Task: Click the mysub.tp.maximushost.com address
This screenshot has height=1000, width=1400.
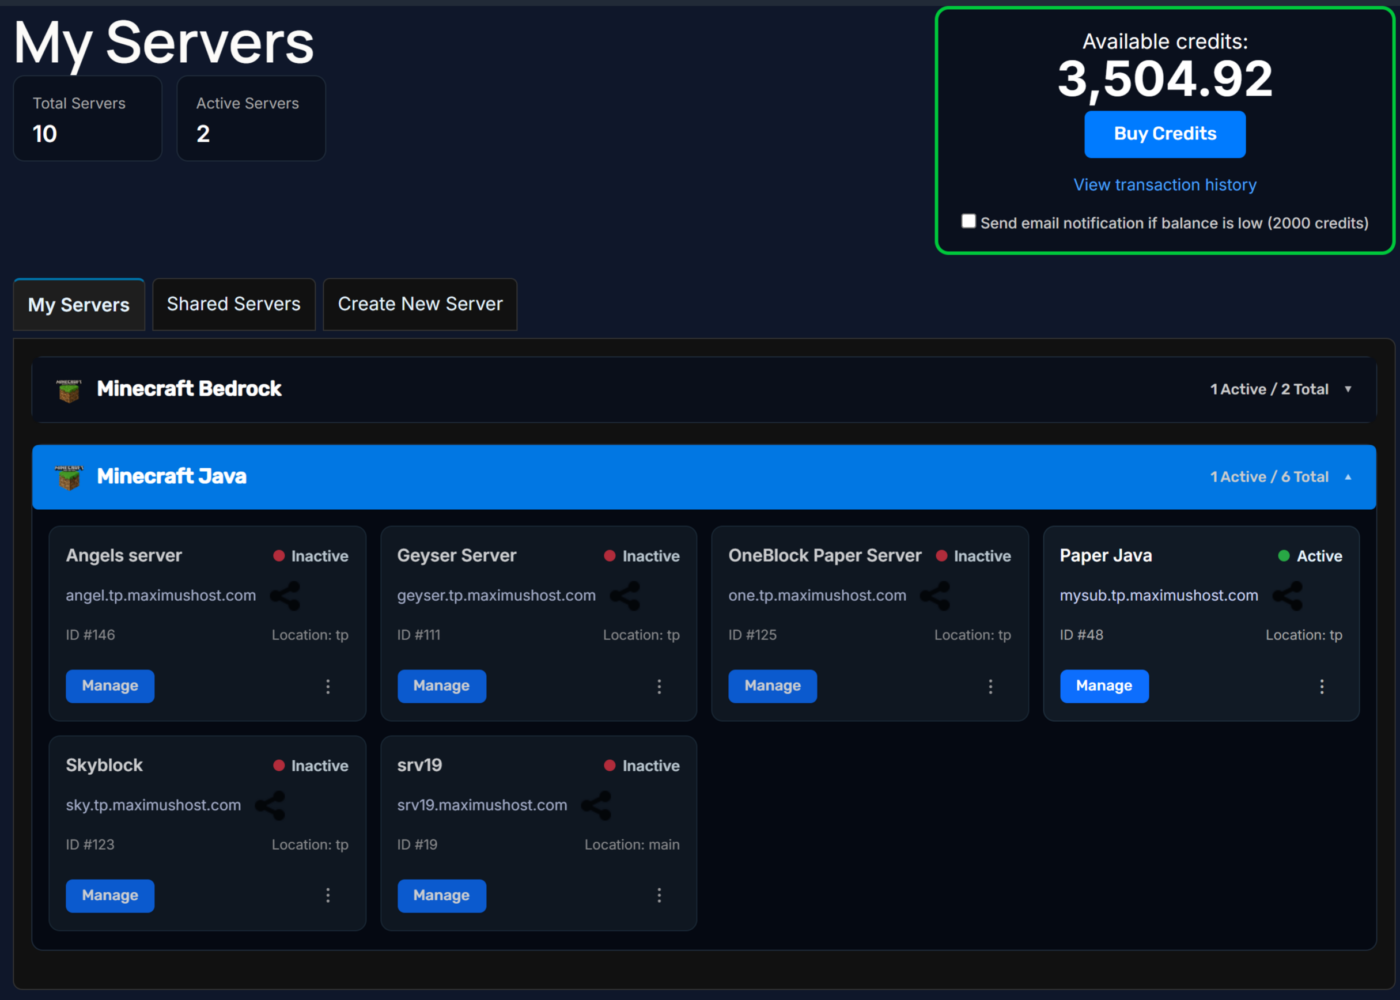Action: click(1159, 596)
